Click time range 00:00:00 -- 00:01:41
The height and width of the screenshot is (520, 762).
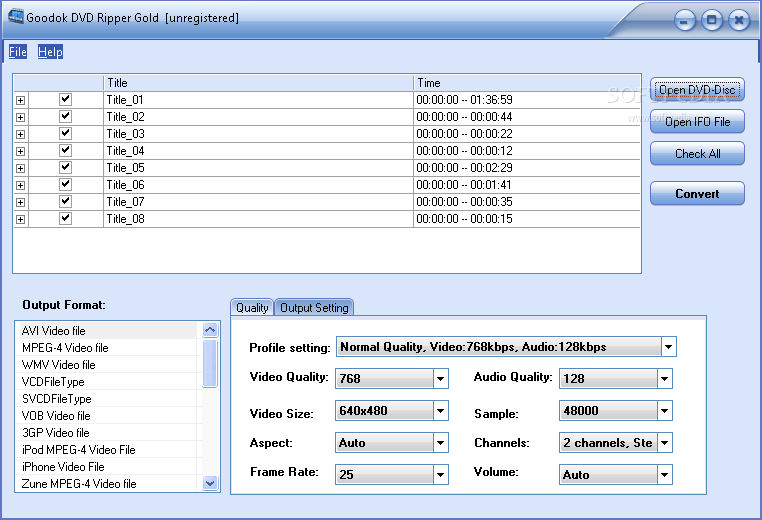click(x=464, y=185)
